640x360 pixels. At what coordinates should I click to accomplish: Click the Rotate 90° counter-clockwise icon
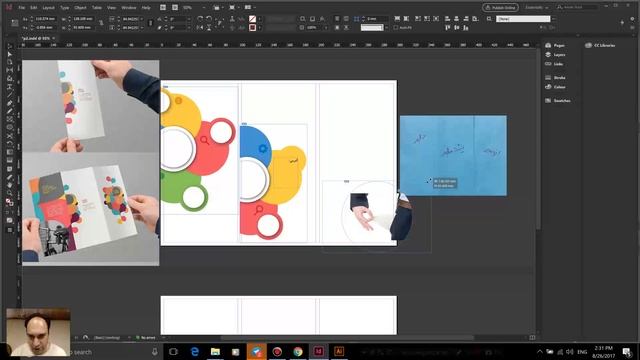click(x=209, y=19)
